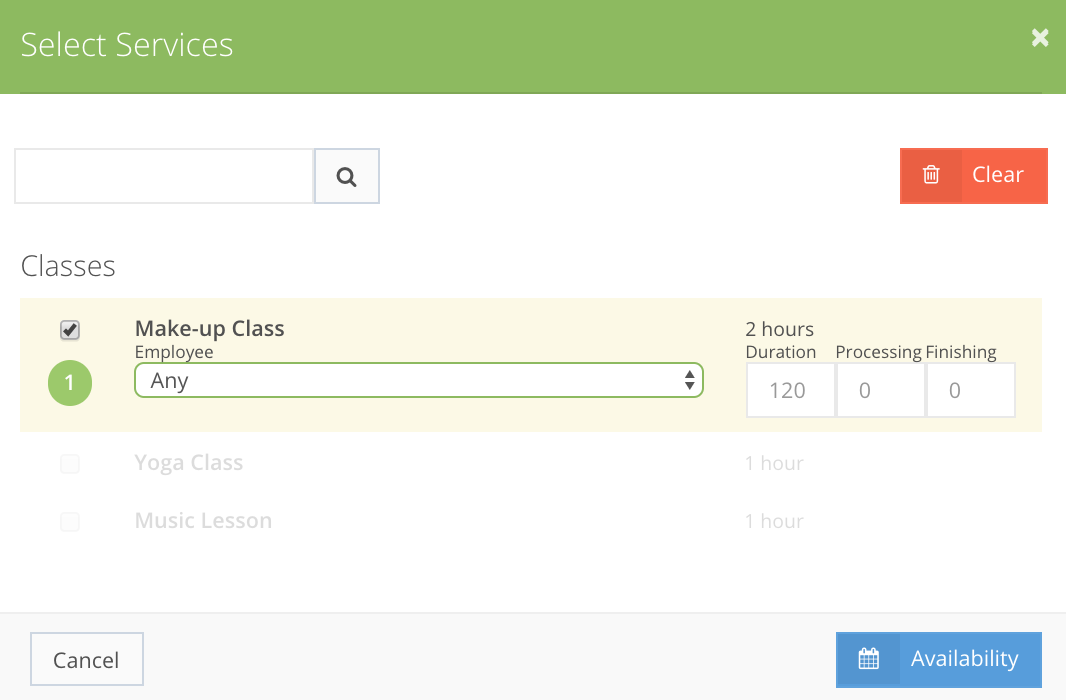Viewport: 1066px width, 700px height.
Task: Click the Make-up Class service name
Action: (x=210, y=329)
